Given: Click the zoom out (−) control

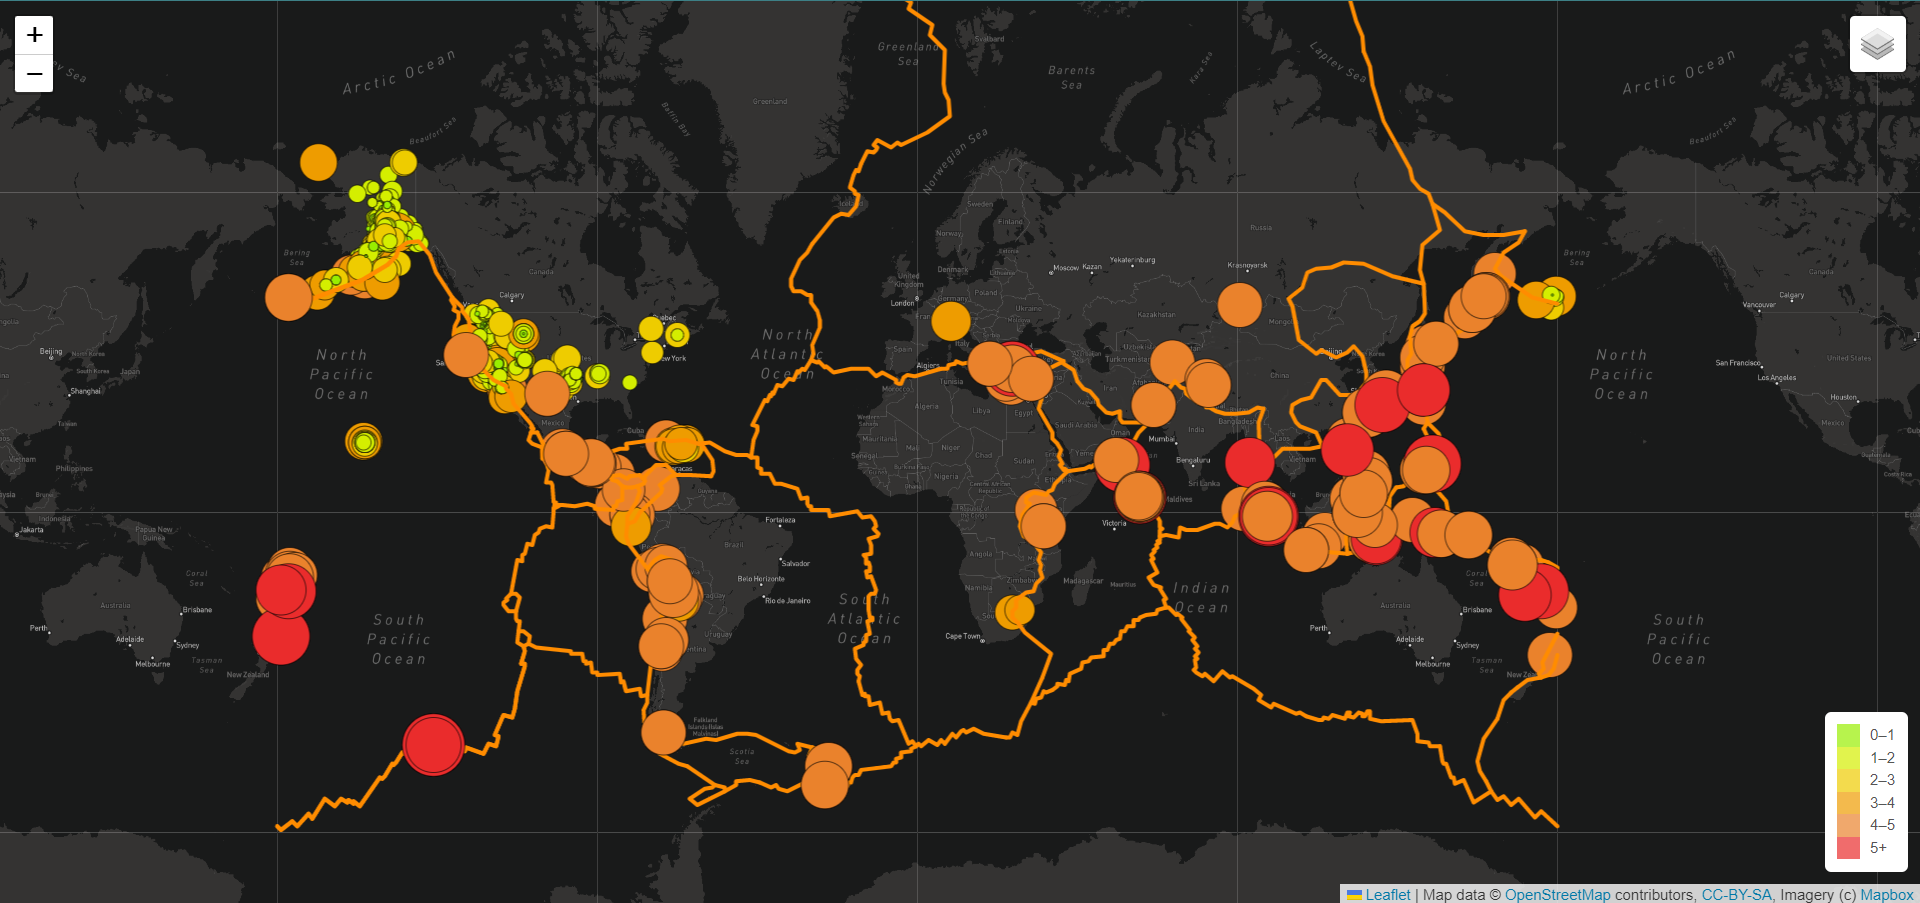Looking at the screenshot, I should 33,73.
